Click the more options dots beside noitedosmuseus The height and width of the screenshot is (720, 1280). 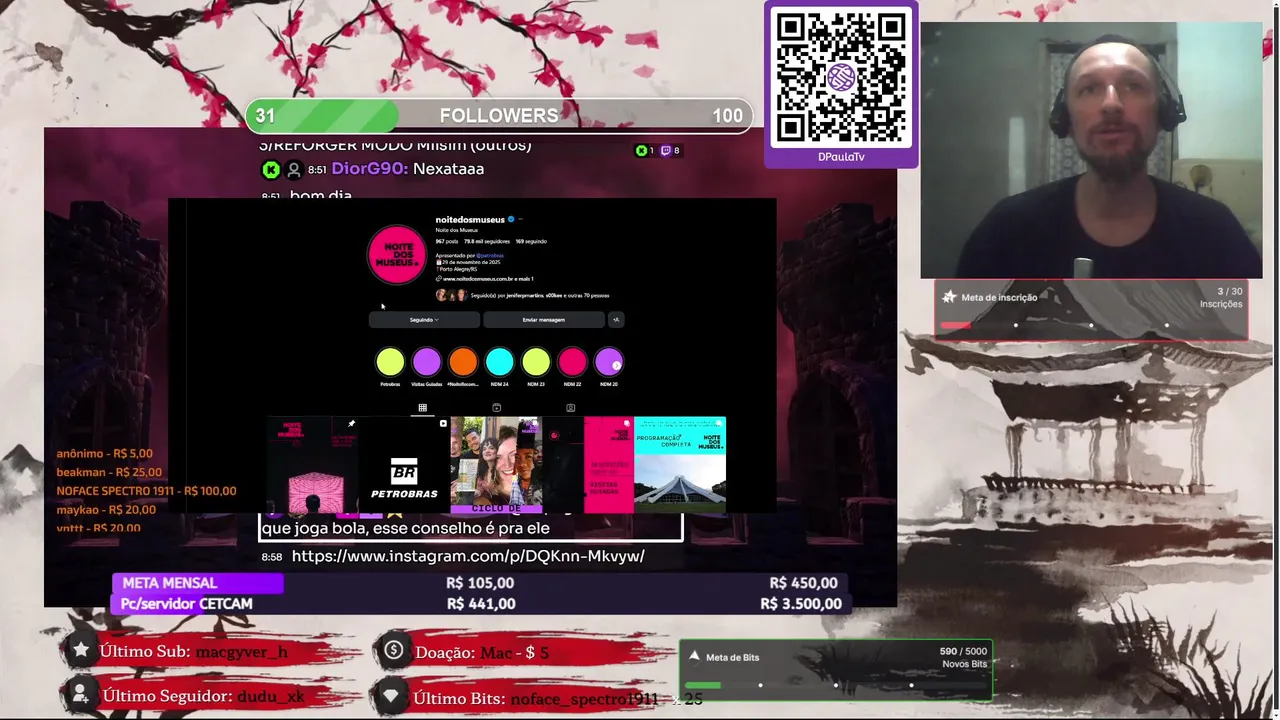point(521,219)
